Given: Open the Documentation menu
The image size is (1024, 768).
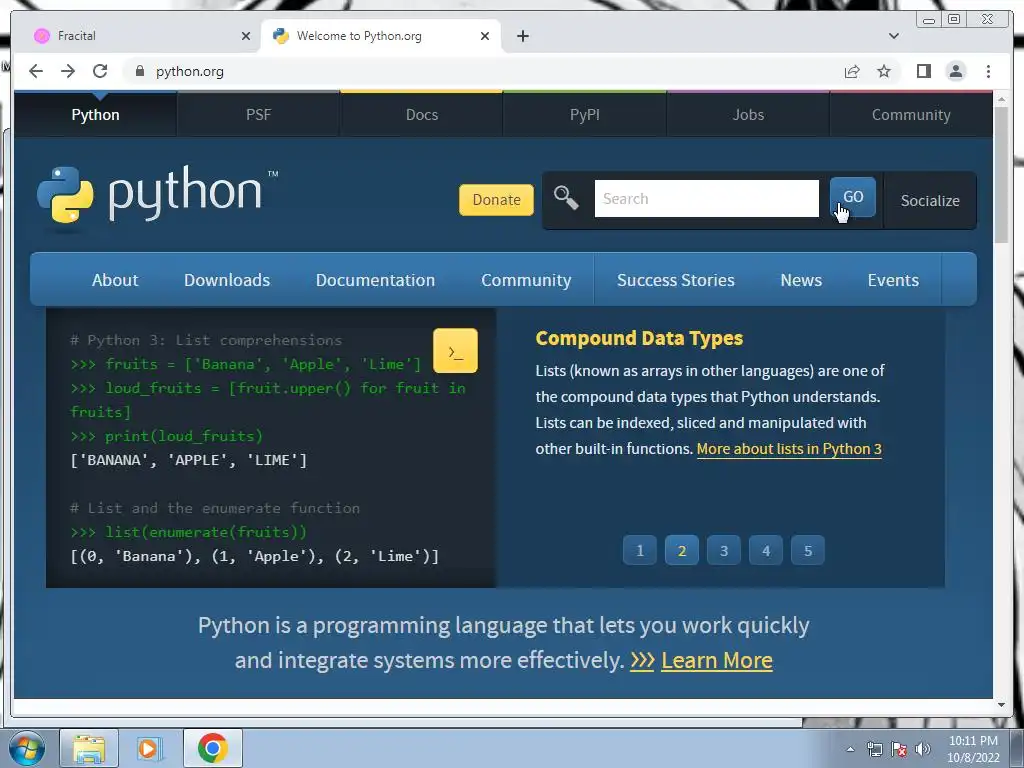Looking at the screenshot, I should tap(376, 280).
